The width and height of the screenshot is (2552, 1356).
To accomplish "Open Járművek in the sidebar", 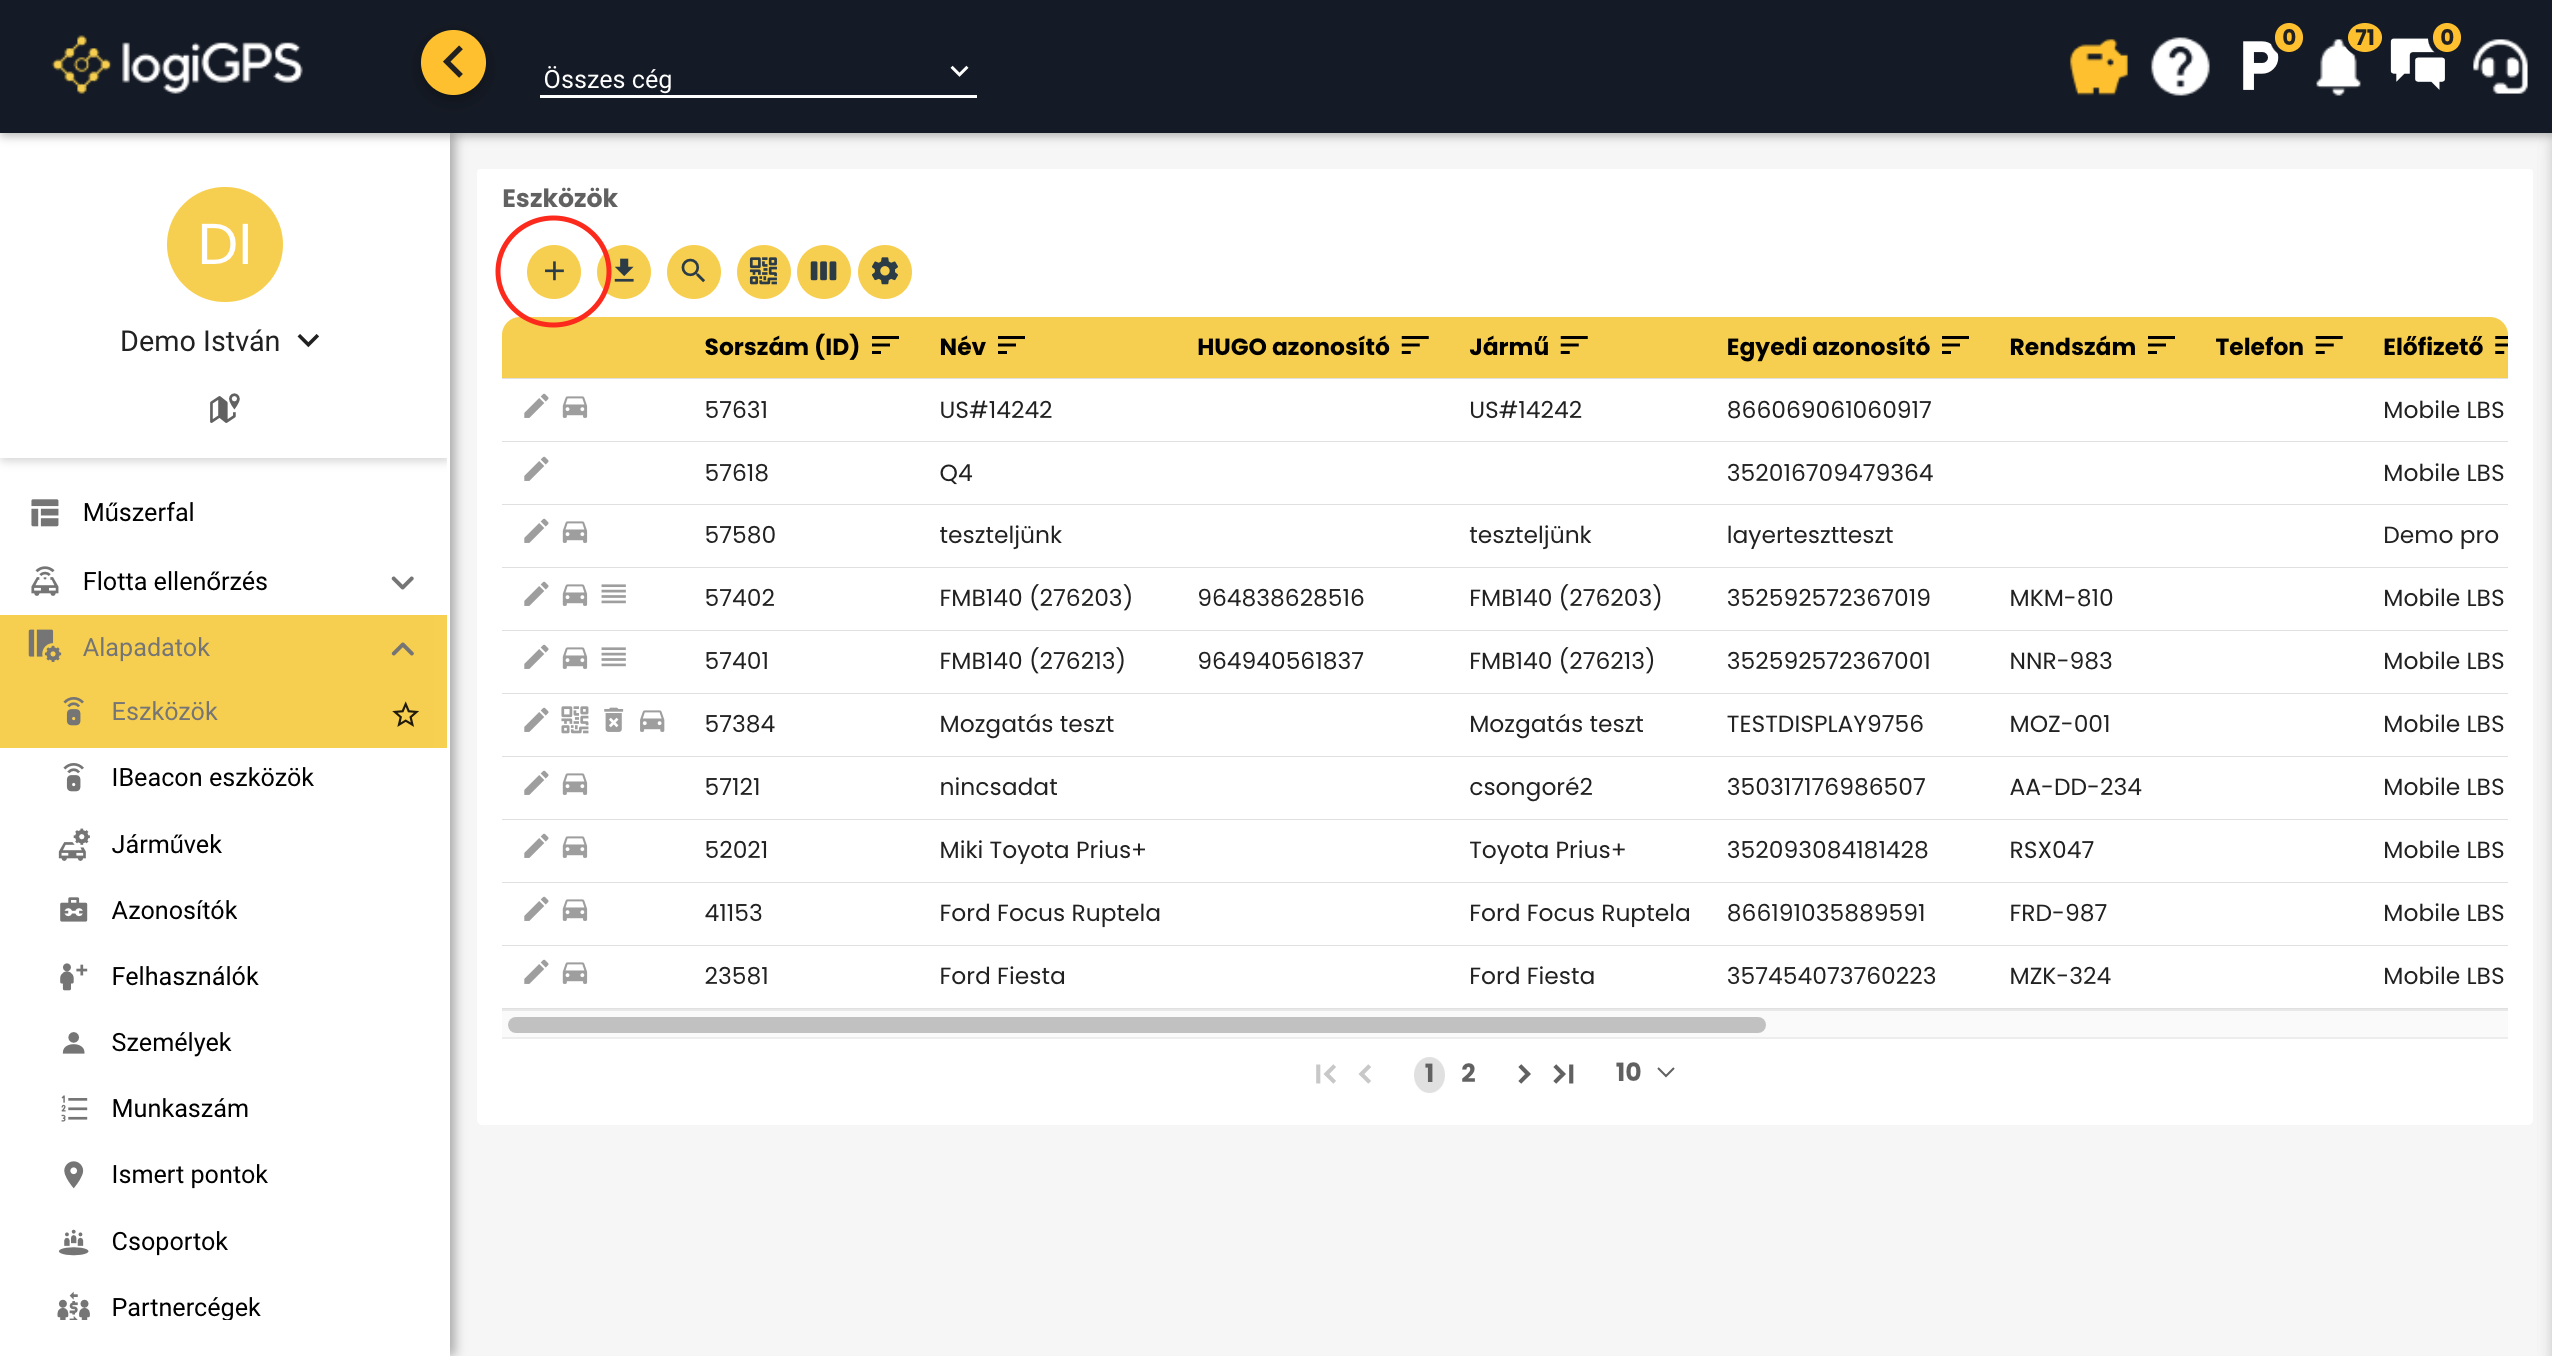I will (x=166, y=844).
